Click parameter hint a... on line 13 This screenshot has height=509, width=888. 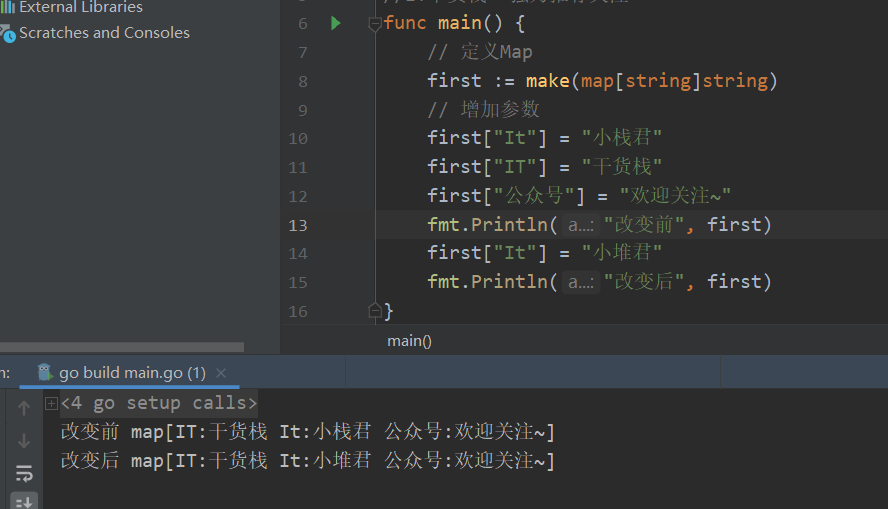pos(580,225)
